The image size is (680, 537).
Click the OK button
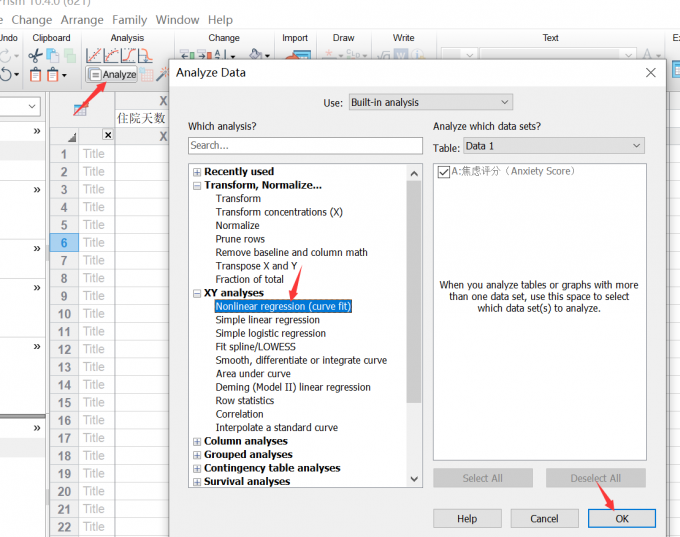[x=621, y=518]
